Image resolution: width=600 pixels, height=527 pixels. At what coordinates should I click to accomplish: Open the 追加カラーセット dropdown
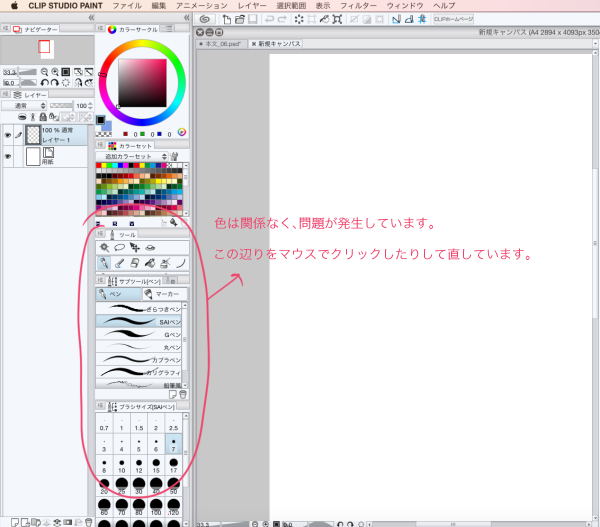click(132, 156)
